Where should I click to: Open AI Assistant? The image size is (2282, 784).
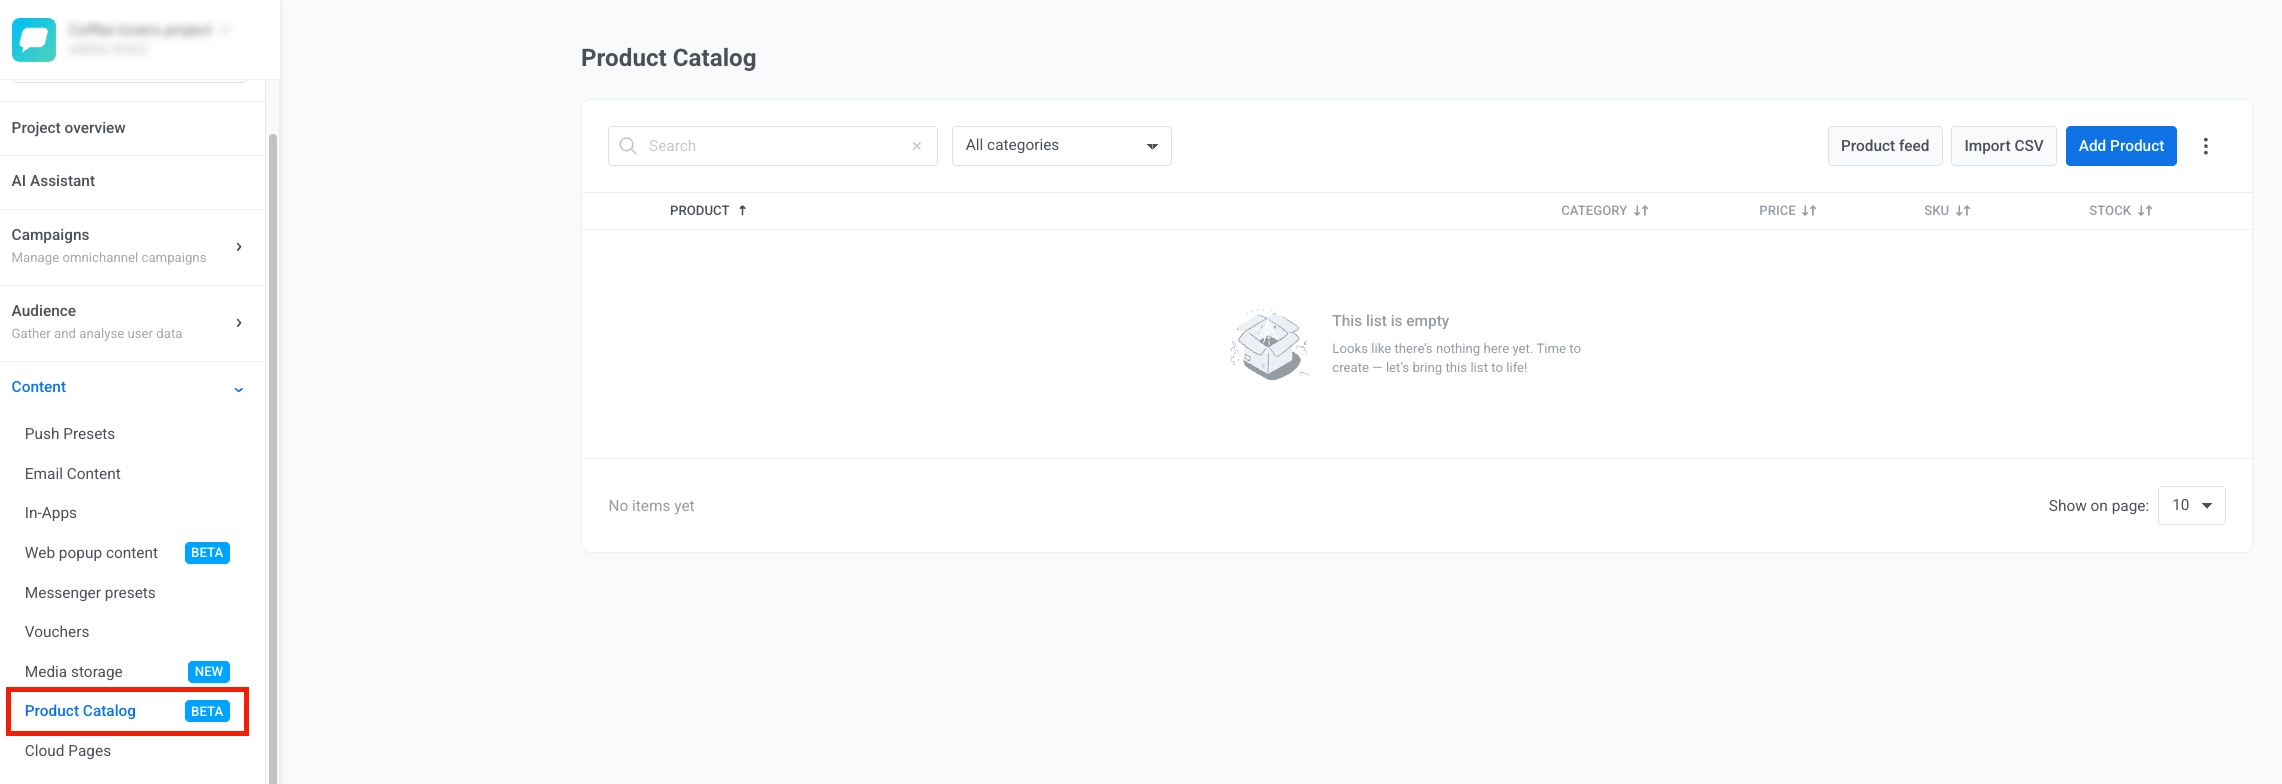pyautogui.click(x=54, y=181)
